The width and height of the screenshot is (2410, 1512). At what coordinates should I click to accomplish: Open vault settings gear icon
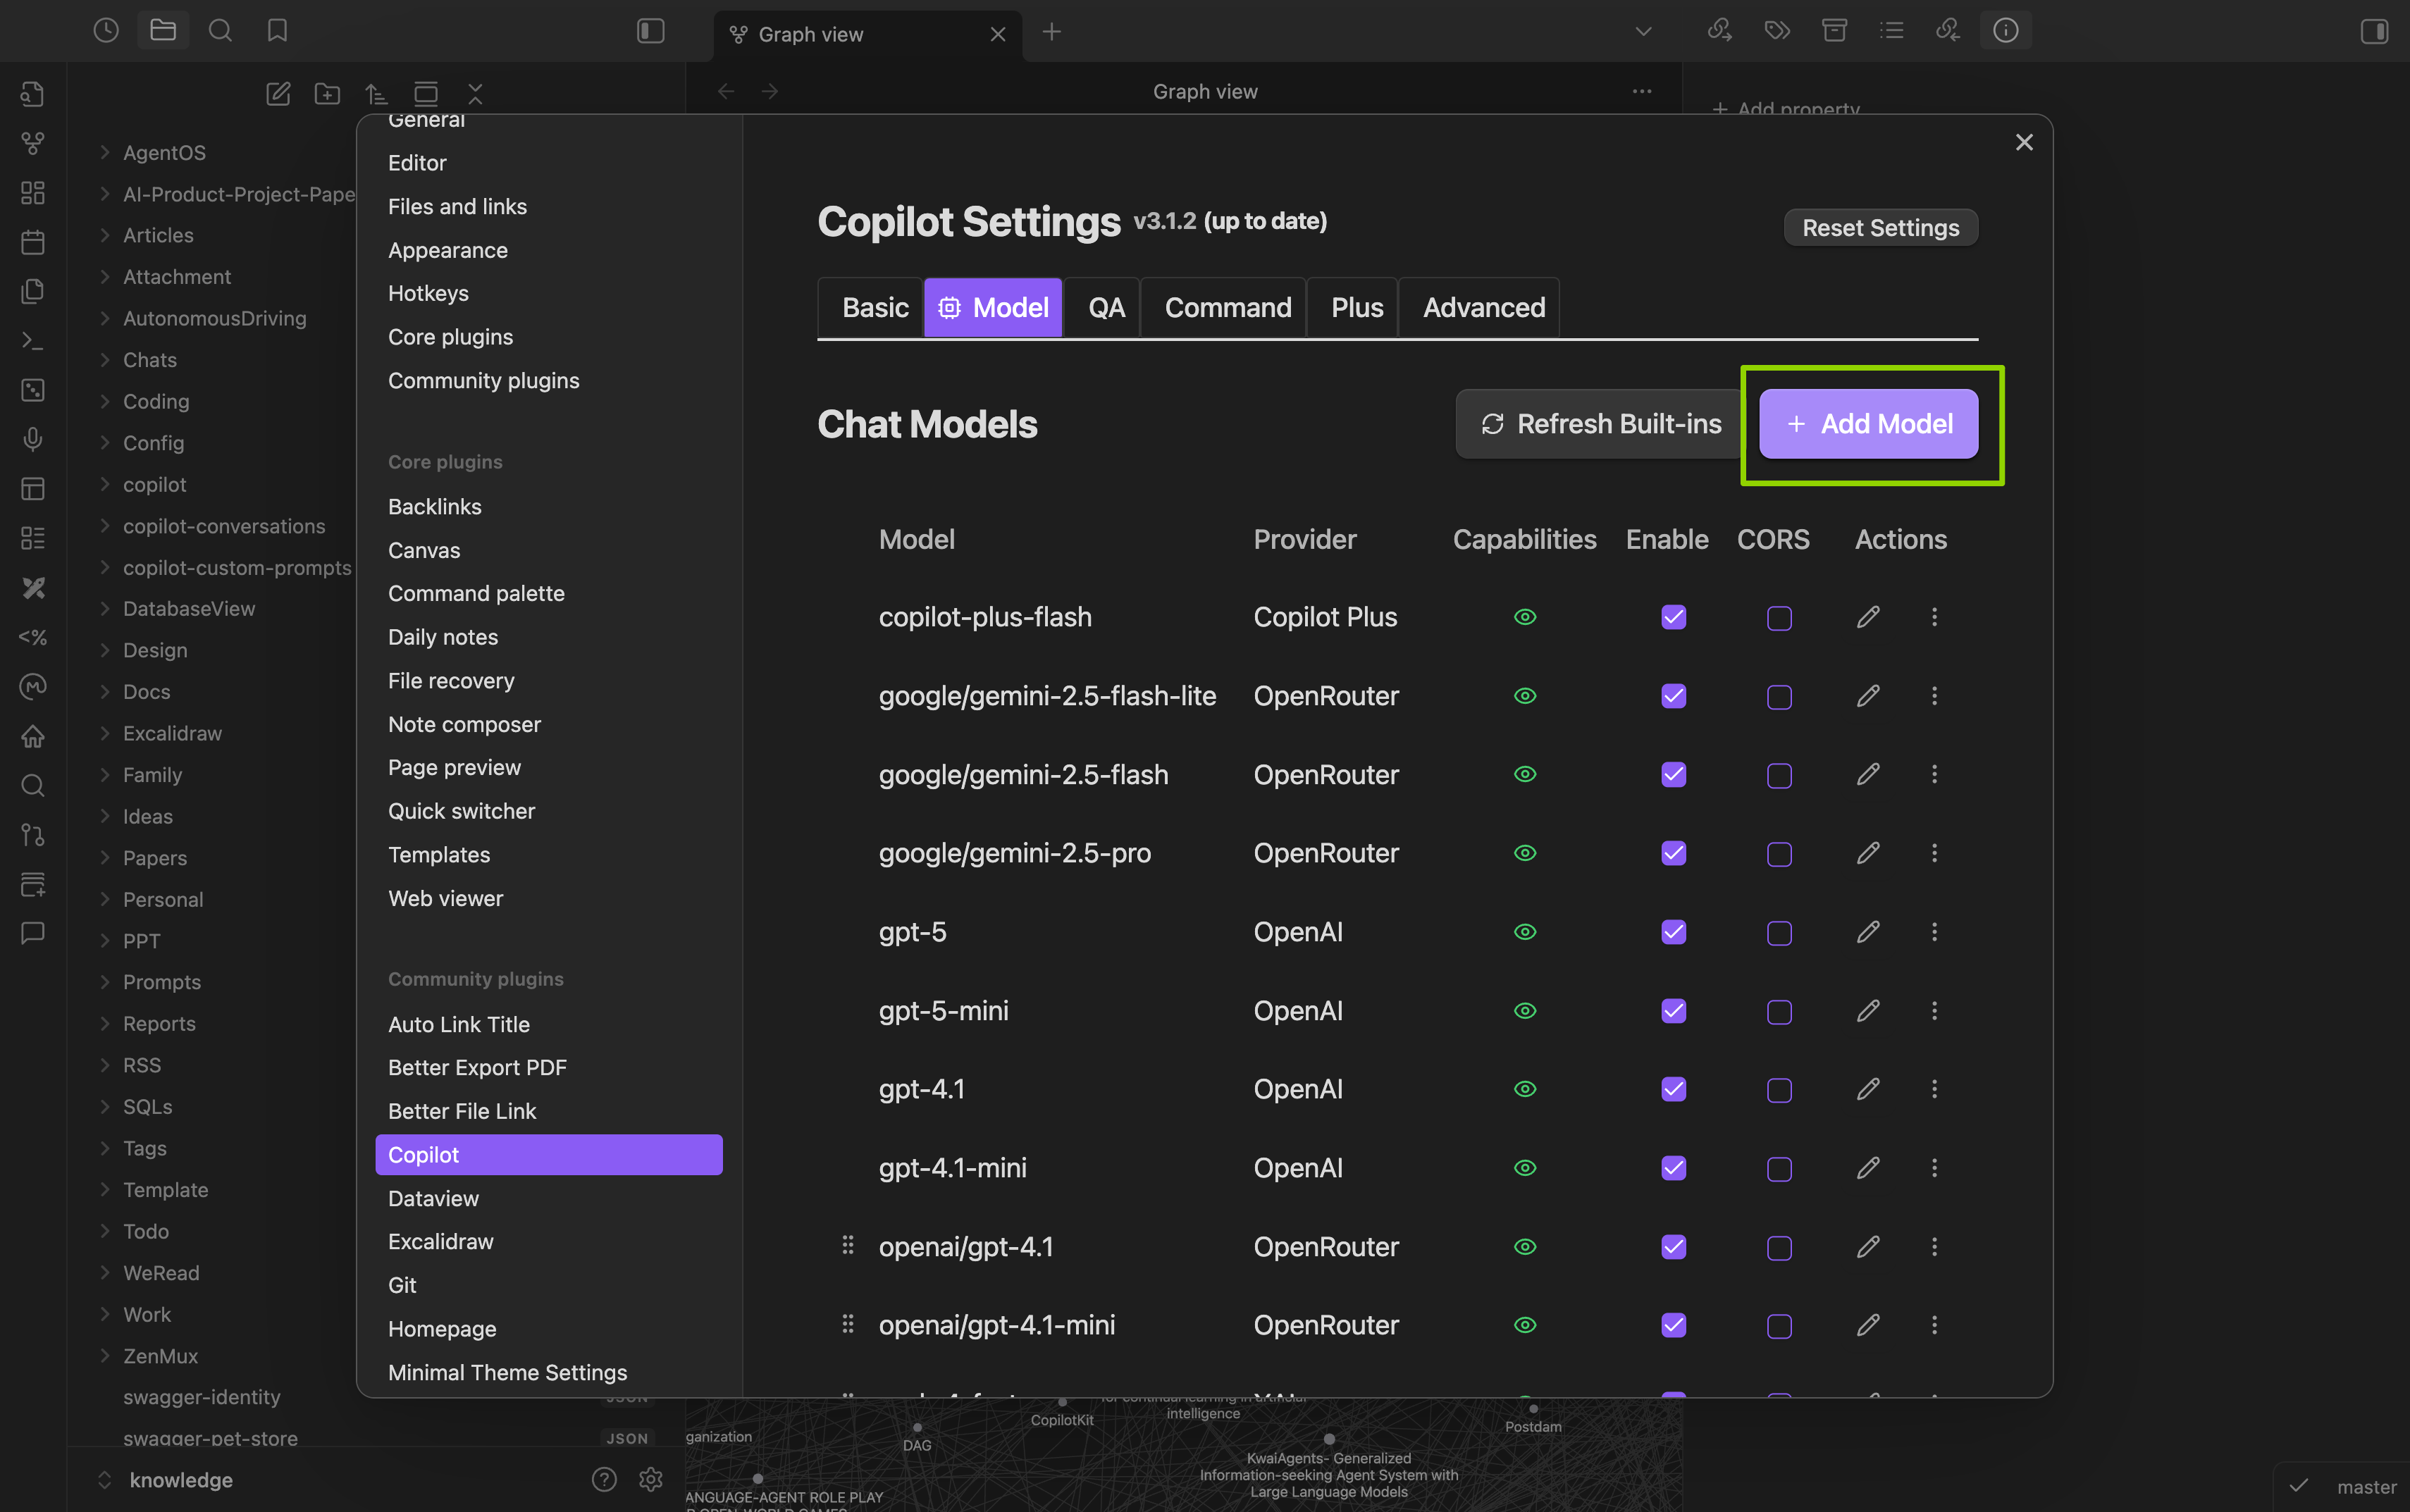click(651, 1479)
